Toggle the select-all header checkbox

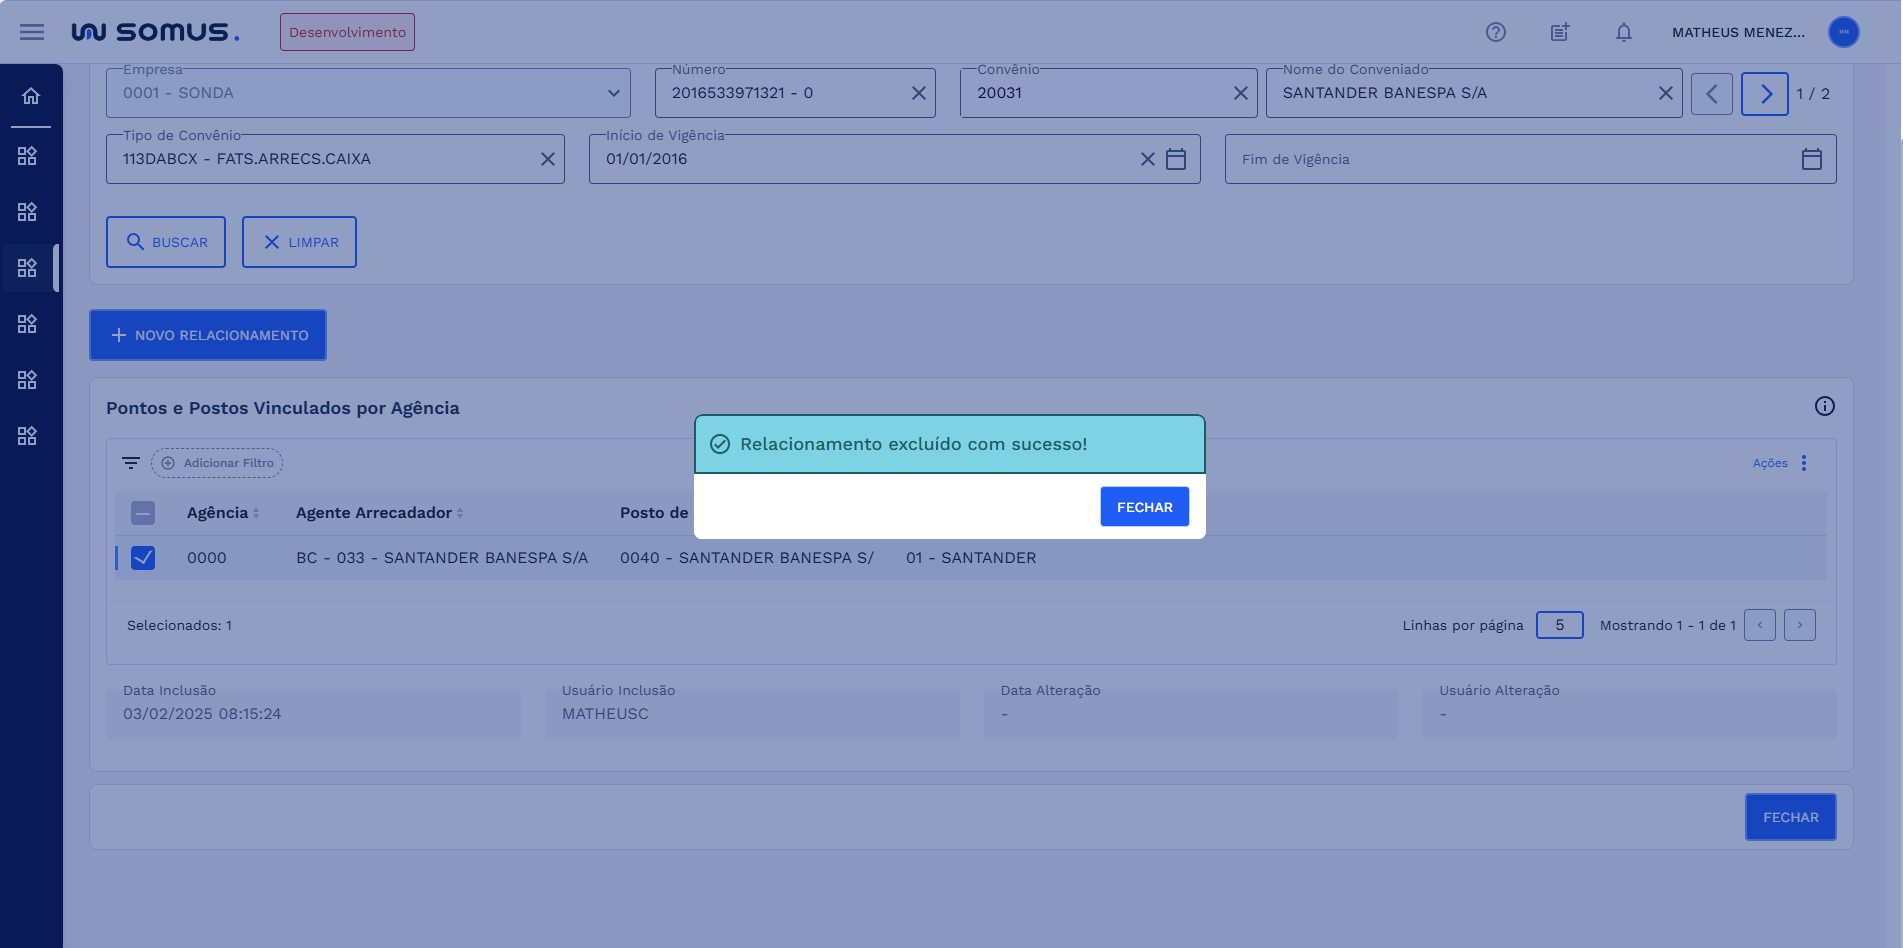coord(143,513)
